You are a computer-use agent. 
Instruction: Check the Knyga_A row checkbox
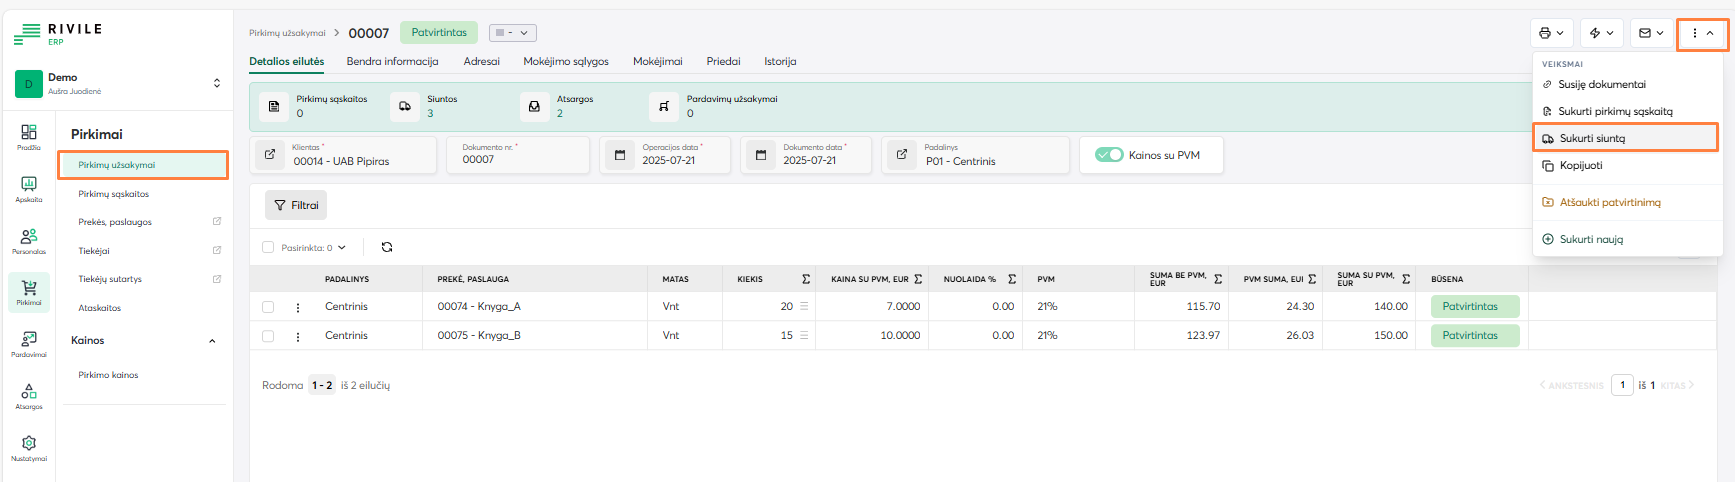(268, 307)
